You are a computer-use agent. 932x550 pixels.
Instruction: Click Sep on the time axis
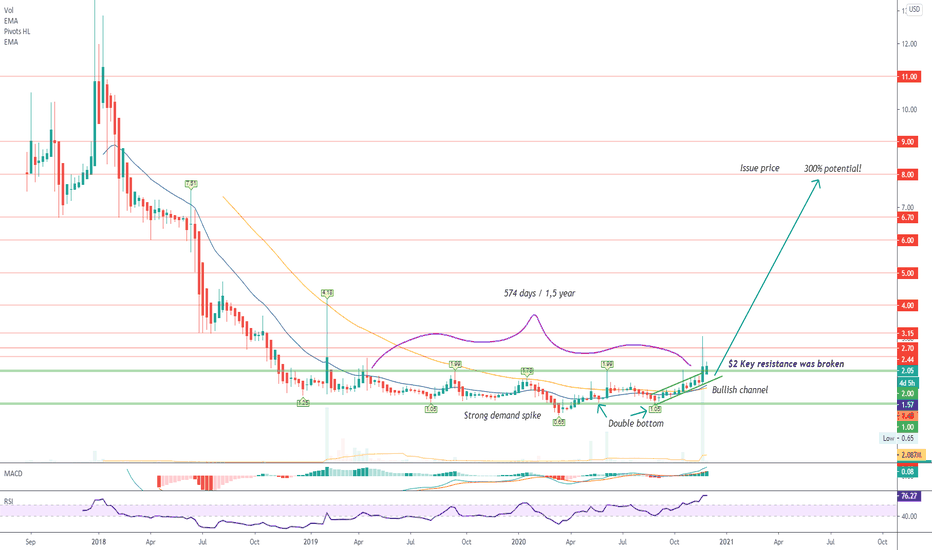point(30,542)
